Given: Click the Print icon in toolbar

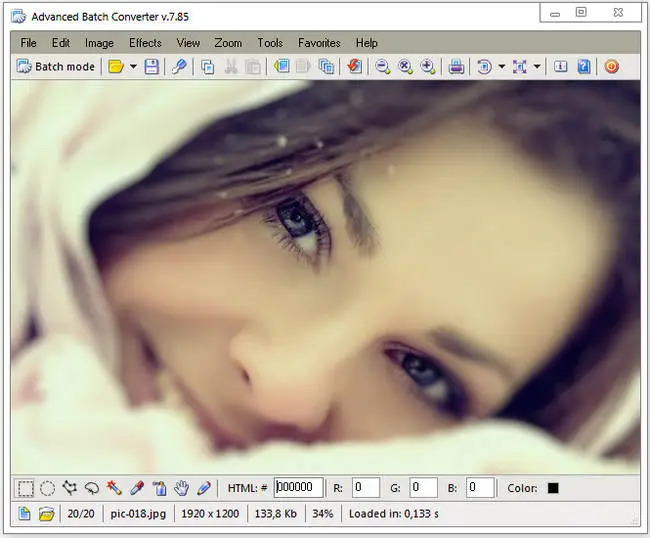Looking at the screenshot, I should [x=456, y=67].
